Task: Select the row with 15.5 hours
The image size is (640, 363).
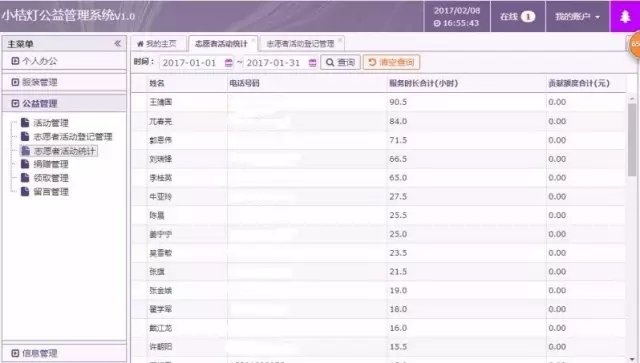Action: pyautogui.click(x=378, y=347)
